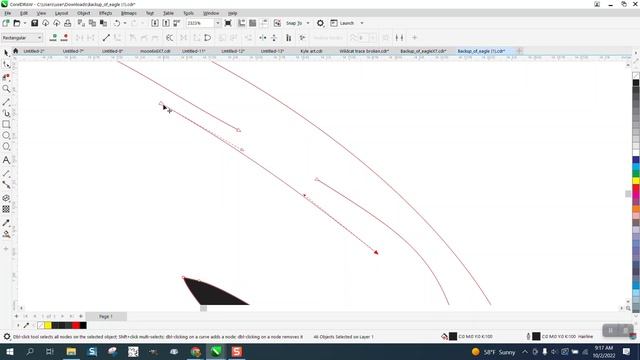Select the Crop tool in the toolbox

[6, 77]
